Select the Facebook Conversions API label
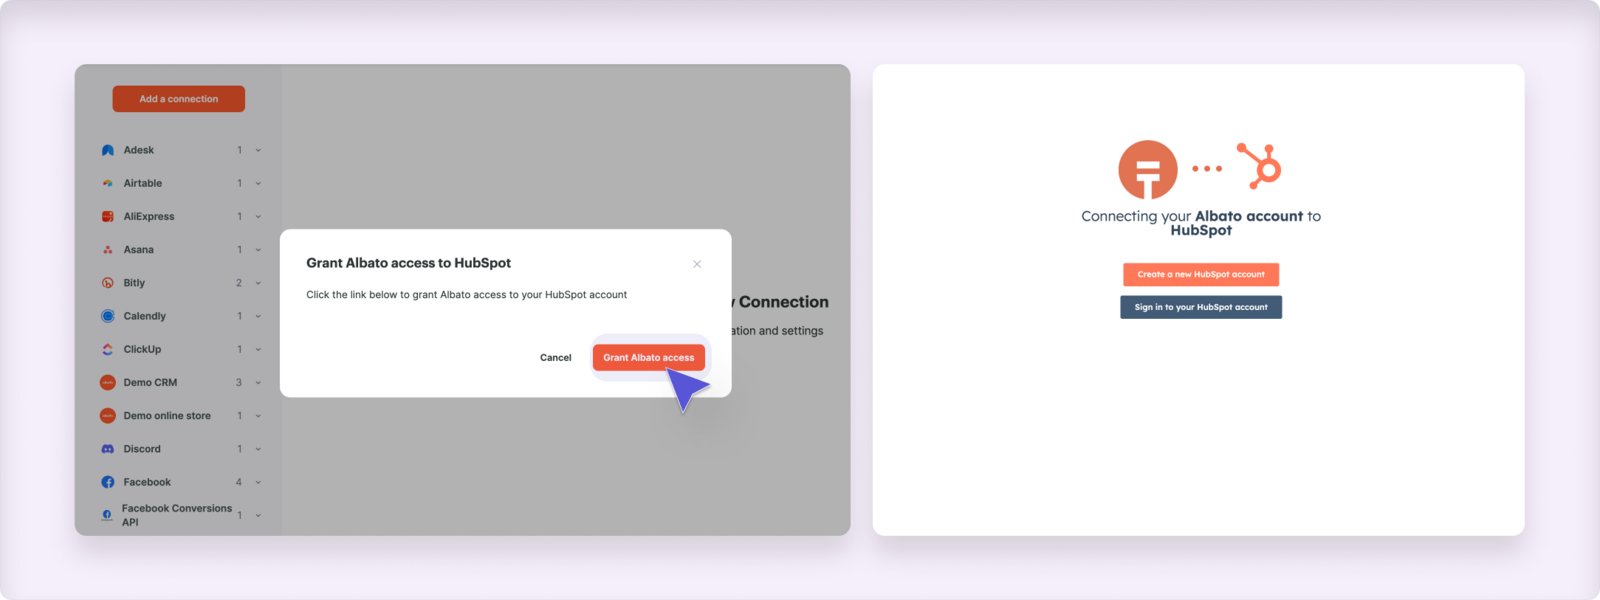The height and width of the screenshot is (600, 1600). (177, 515)
